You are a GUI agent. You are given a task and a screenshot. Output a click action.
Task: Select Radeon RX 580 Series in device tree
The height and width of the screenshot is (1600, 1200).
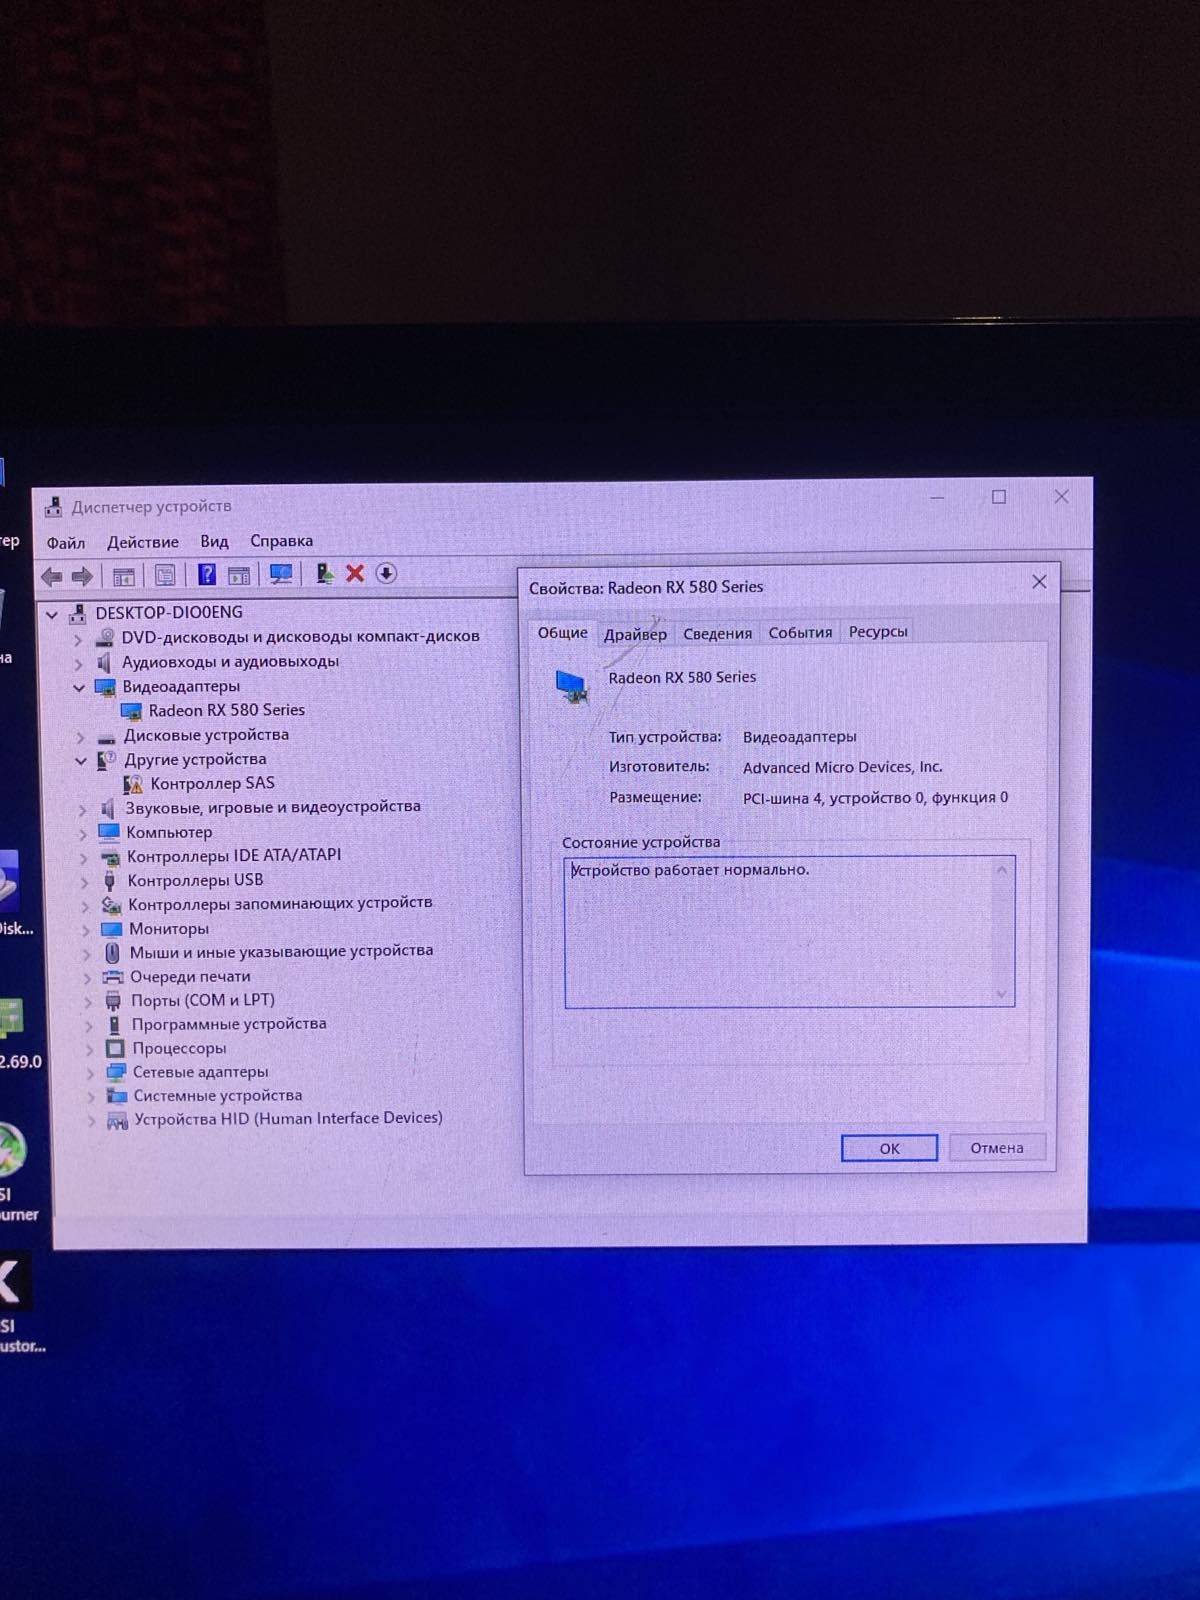[226, 710]
